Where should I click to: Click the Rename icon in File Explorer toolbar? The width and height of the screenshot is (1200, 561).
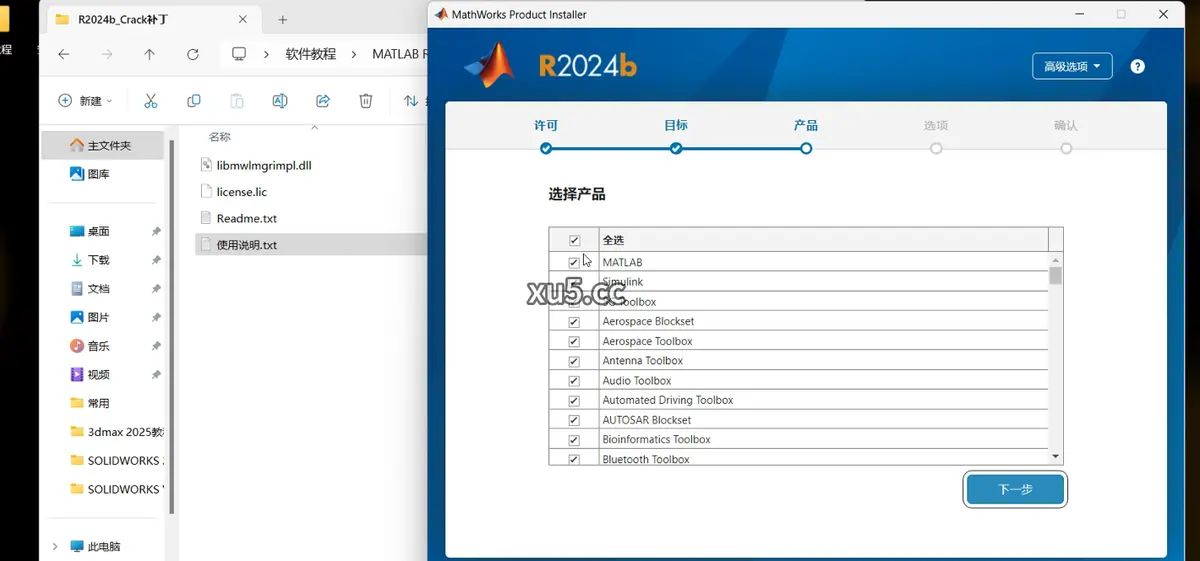coord(280,100)
